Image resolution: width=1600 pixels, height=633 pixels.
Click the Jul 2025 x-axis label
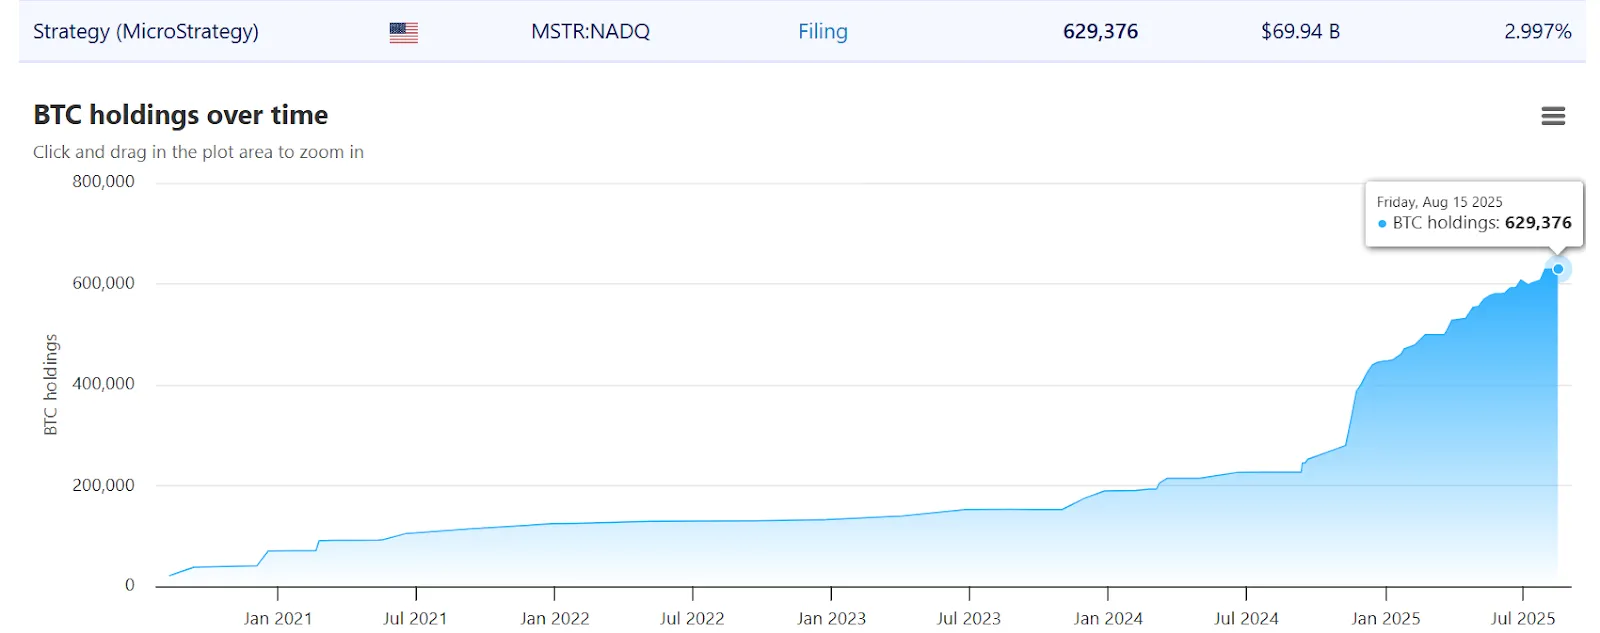coord(1523,618)
